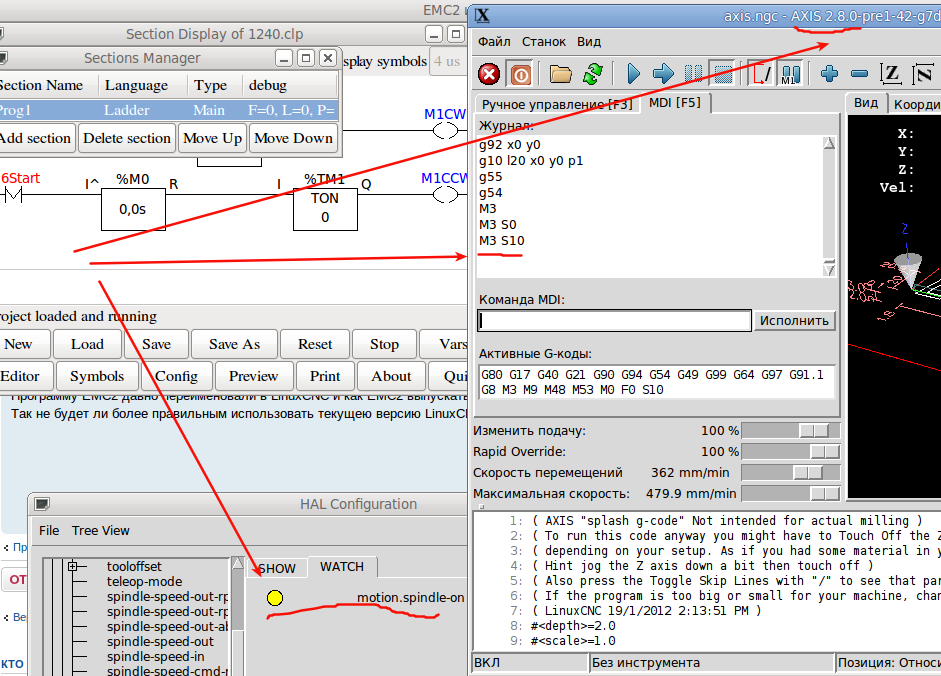
Task: Toggle the AXIS emergency stop button
Action: point(489,74)
